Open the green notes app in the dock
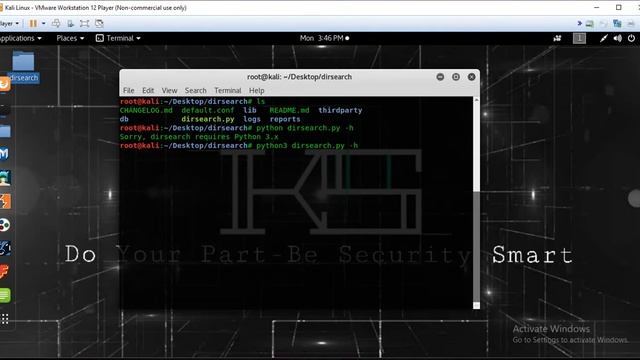The image size is (640, 360). click(x=5, y=295)
